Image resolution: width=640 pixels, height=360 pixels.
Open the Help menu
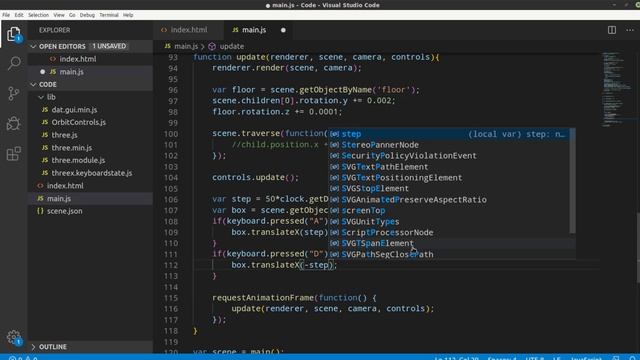tap(128, 15)
